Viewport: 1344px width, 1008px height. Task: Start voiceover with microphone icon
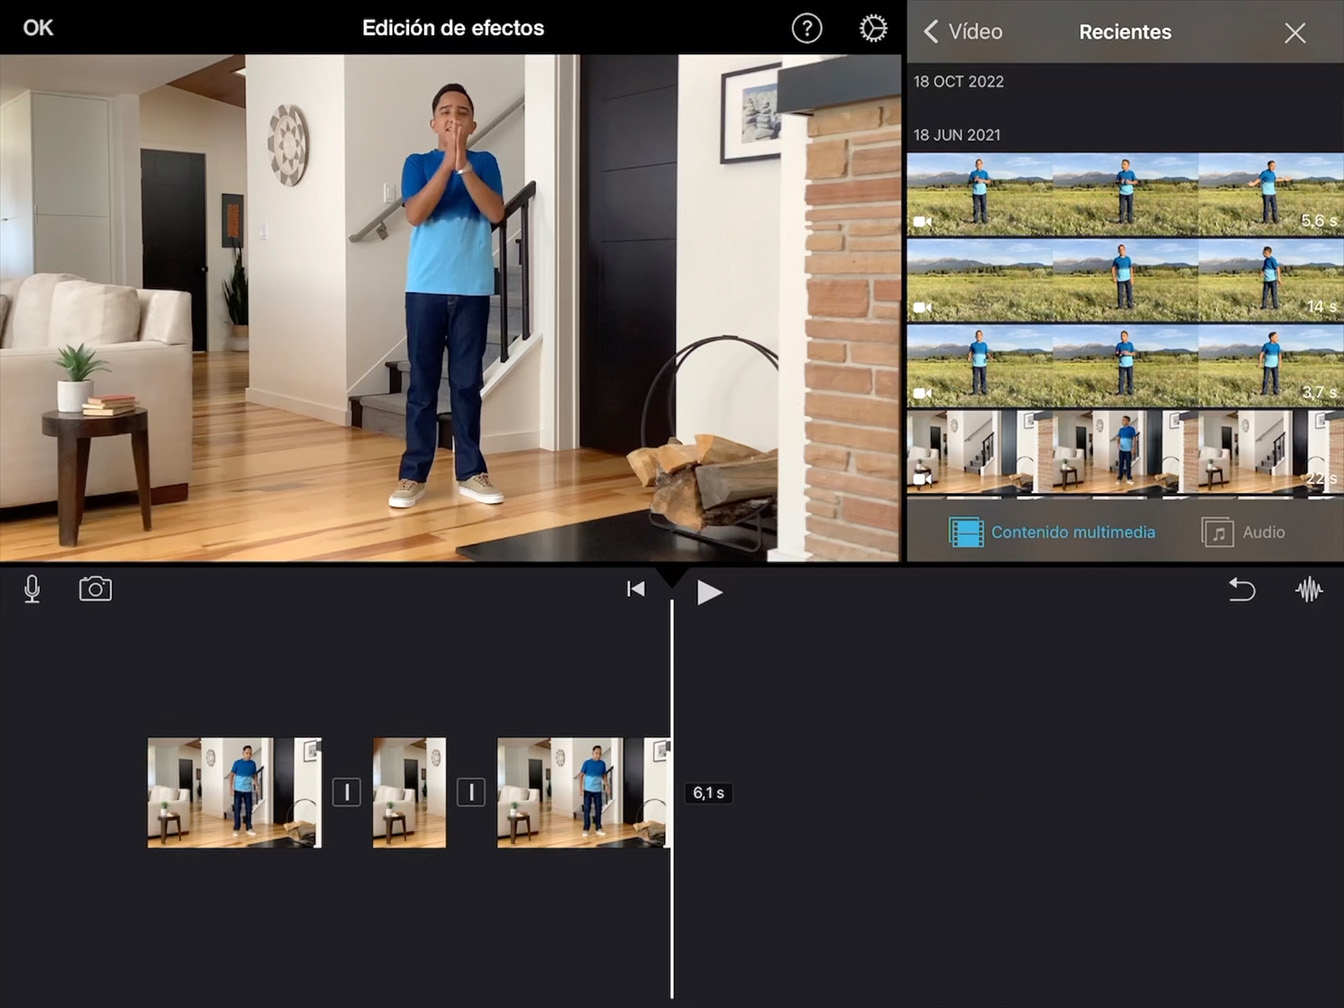(32, 589)
